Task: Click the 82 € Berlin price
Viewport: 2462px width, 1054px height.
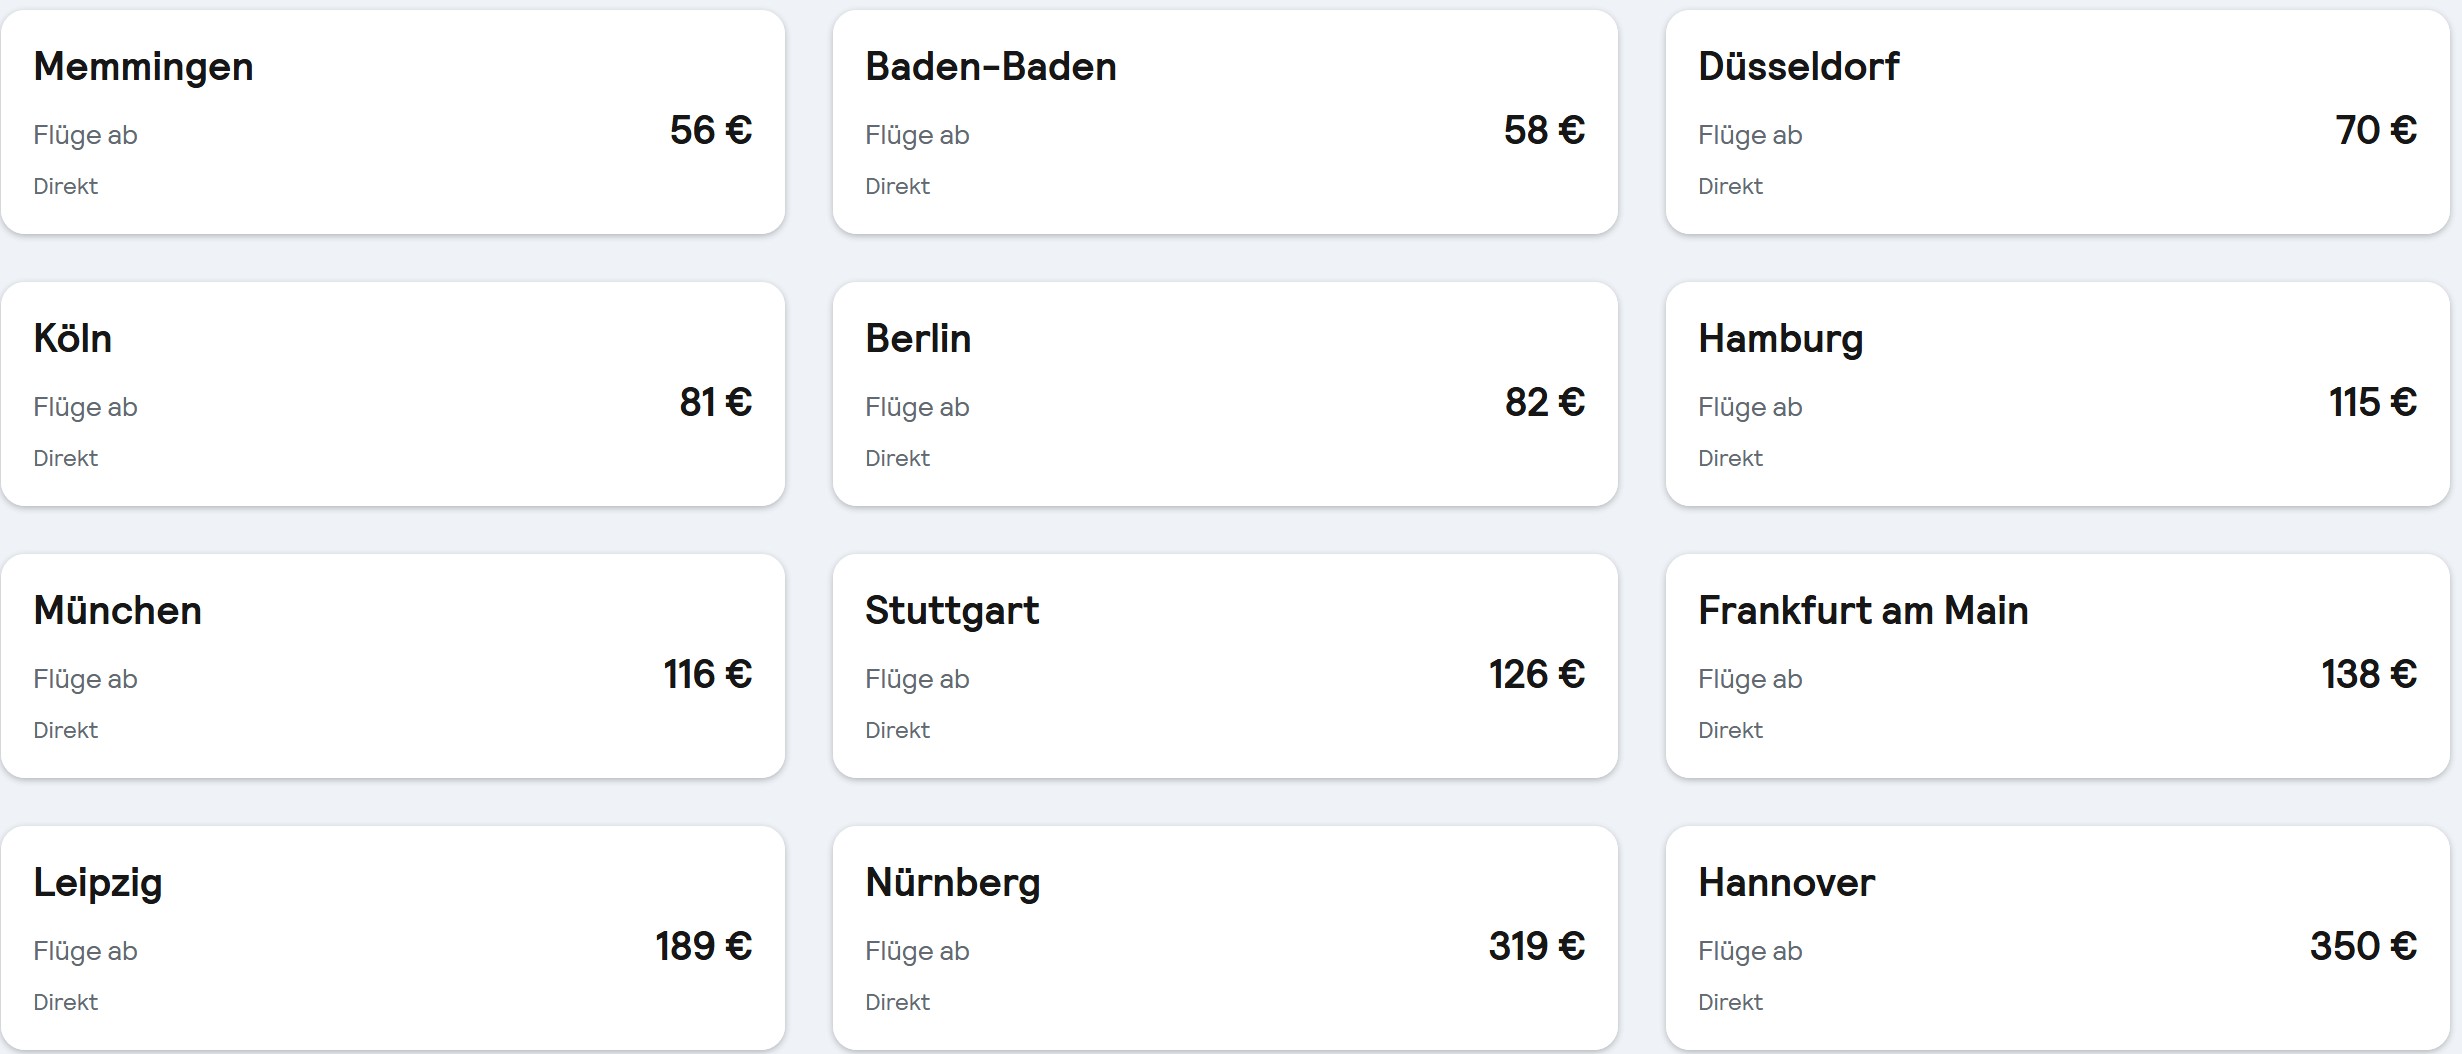Action: [x=1545, y=402]
